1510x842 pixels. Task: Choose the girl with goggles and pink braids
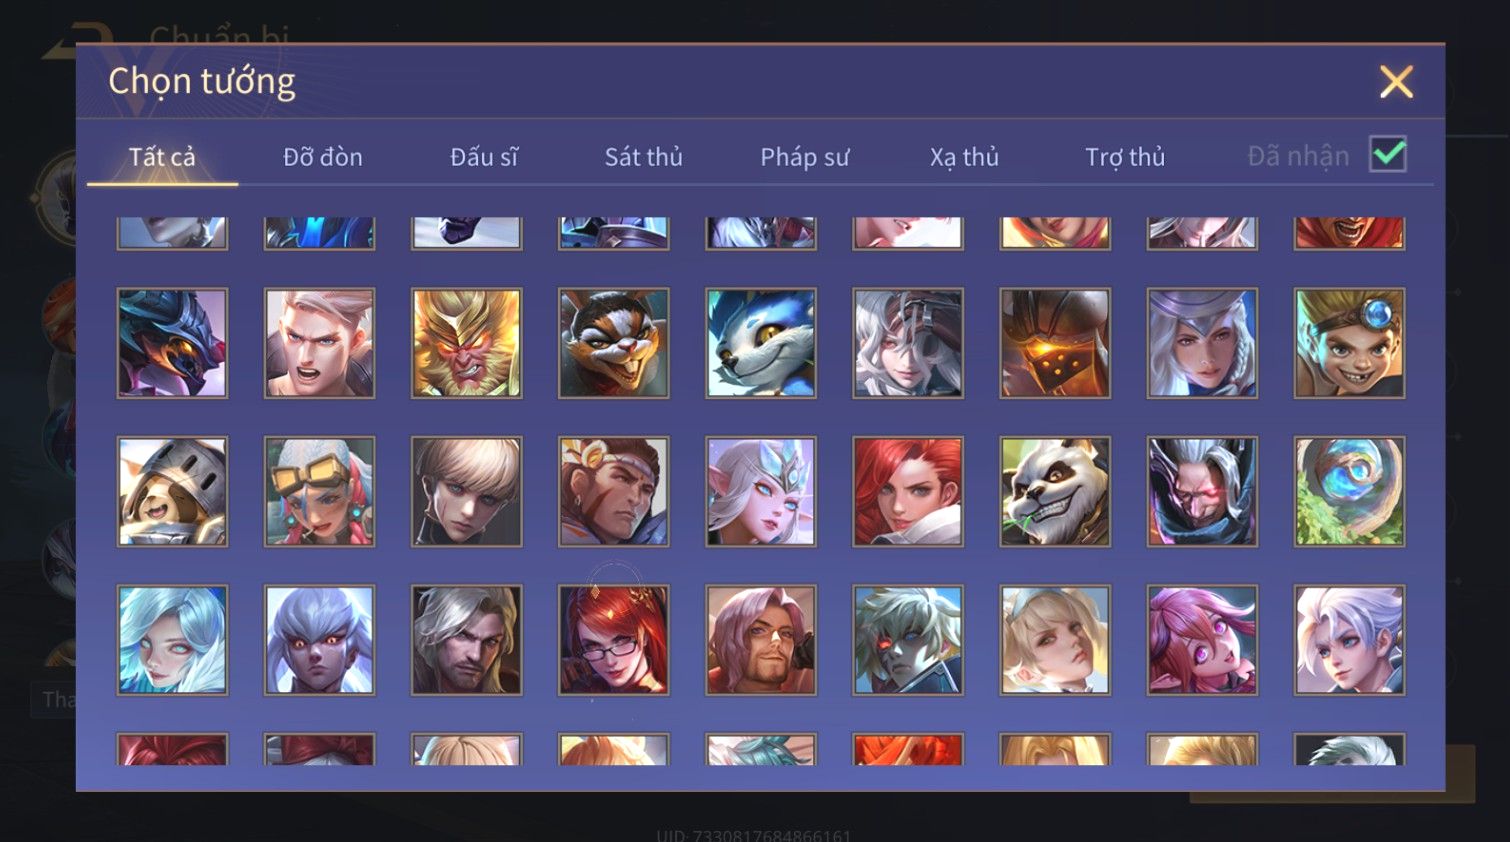pos(319,491)
